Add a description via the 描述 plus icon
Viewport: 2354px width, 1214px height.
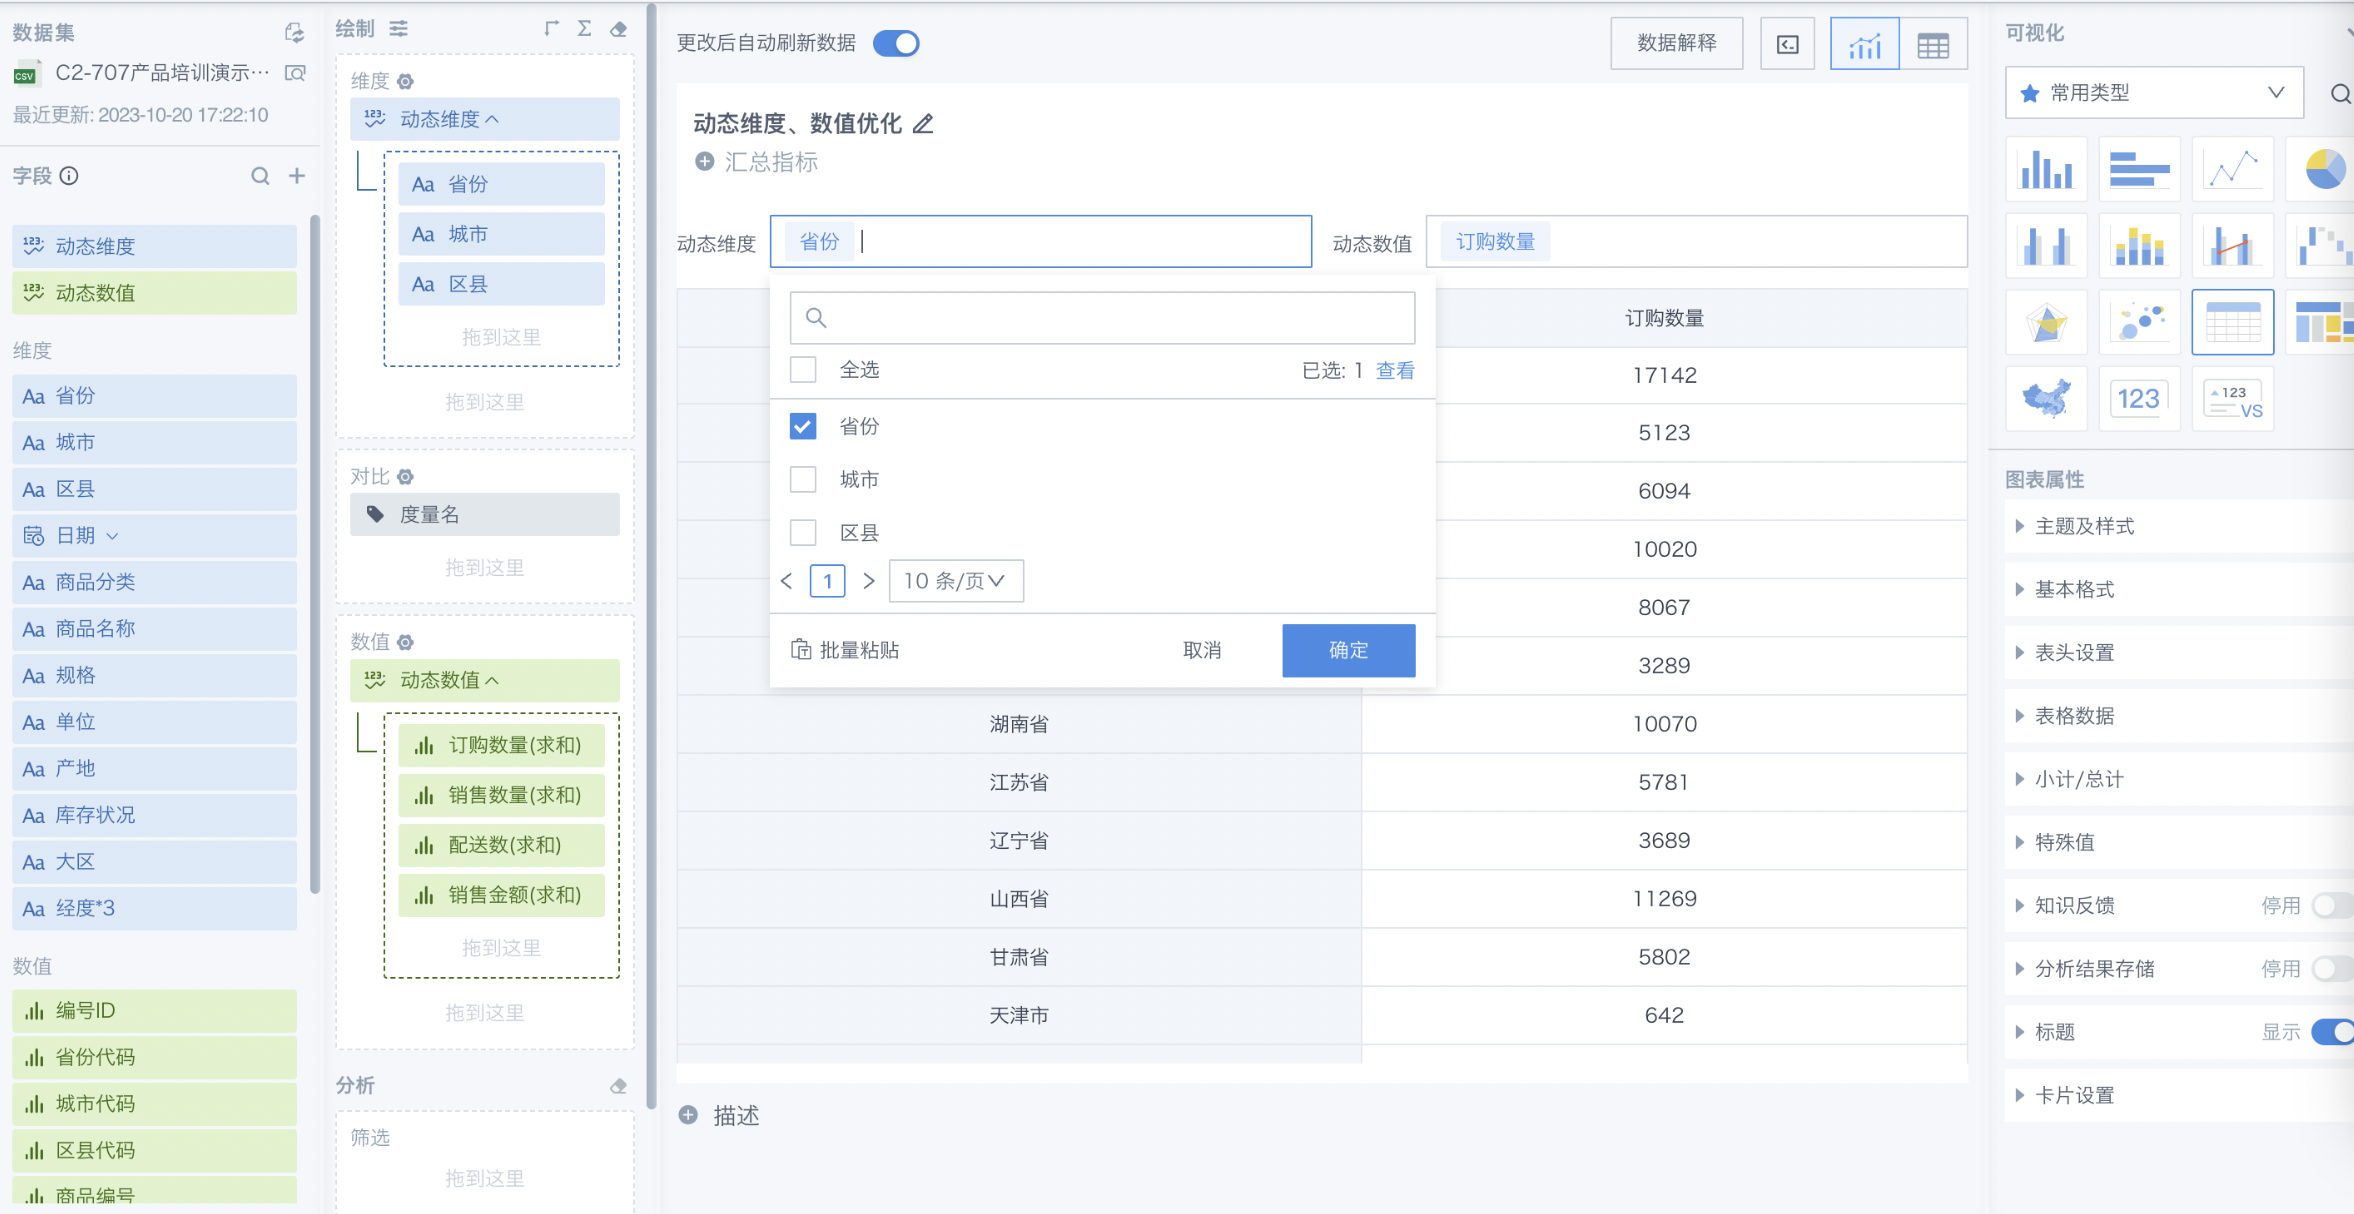[x=688, y=1115]
